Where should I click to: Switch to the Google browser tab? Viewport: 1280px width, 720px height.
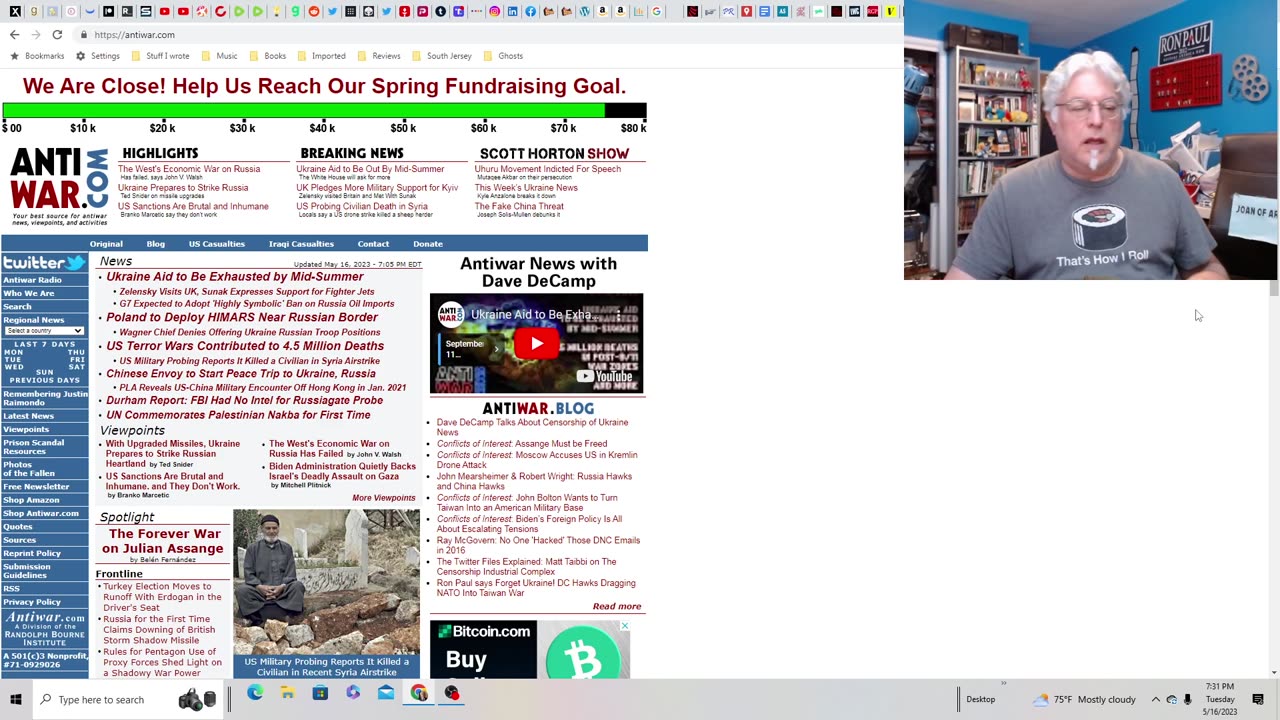(x=656, y=11)
